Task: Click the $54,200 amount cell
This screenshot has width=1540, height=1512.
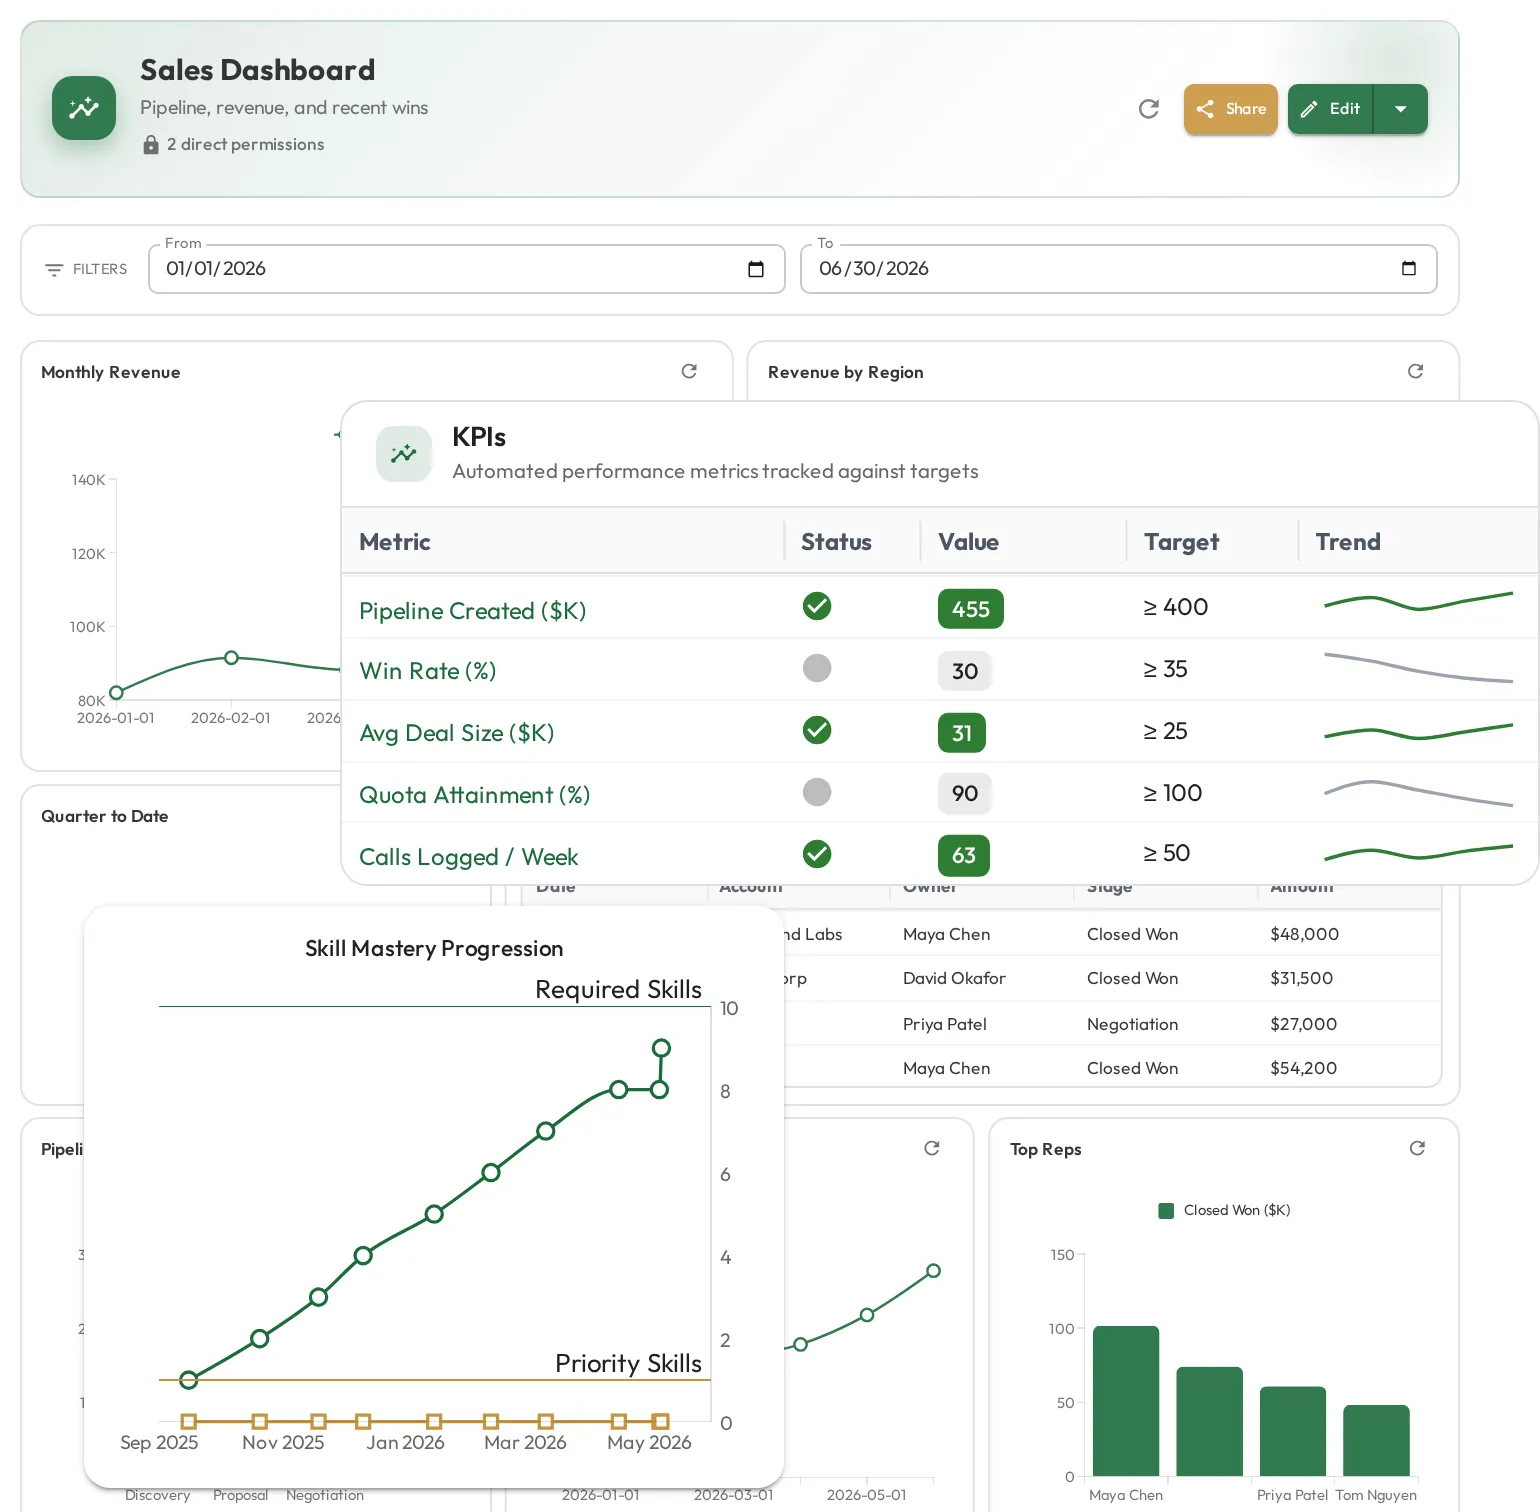Action: click(x=1303, y=1068)
